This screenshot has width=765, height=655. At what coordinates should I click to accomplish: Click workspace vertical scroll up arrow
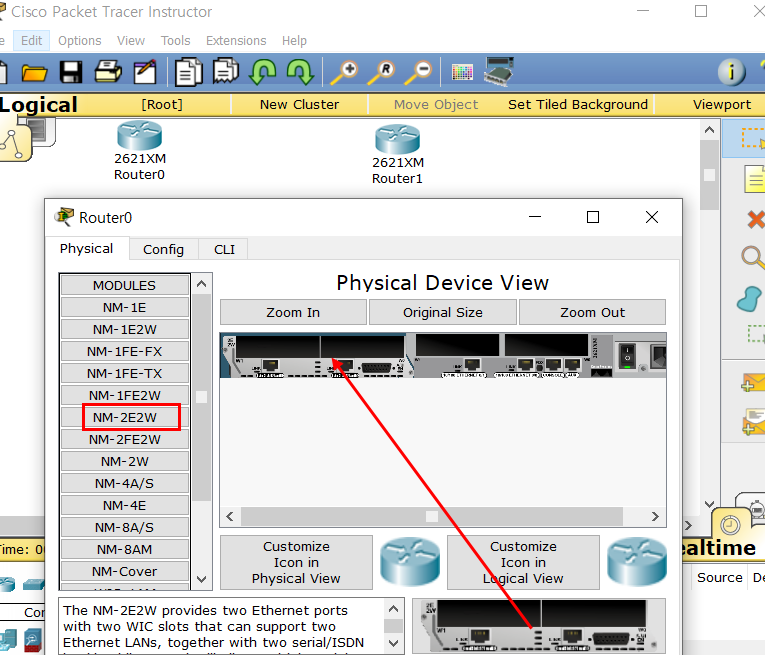click(x=709, y=130)
